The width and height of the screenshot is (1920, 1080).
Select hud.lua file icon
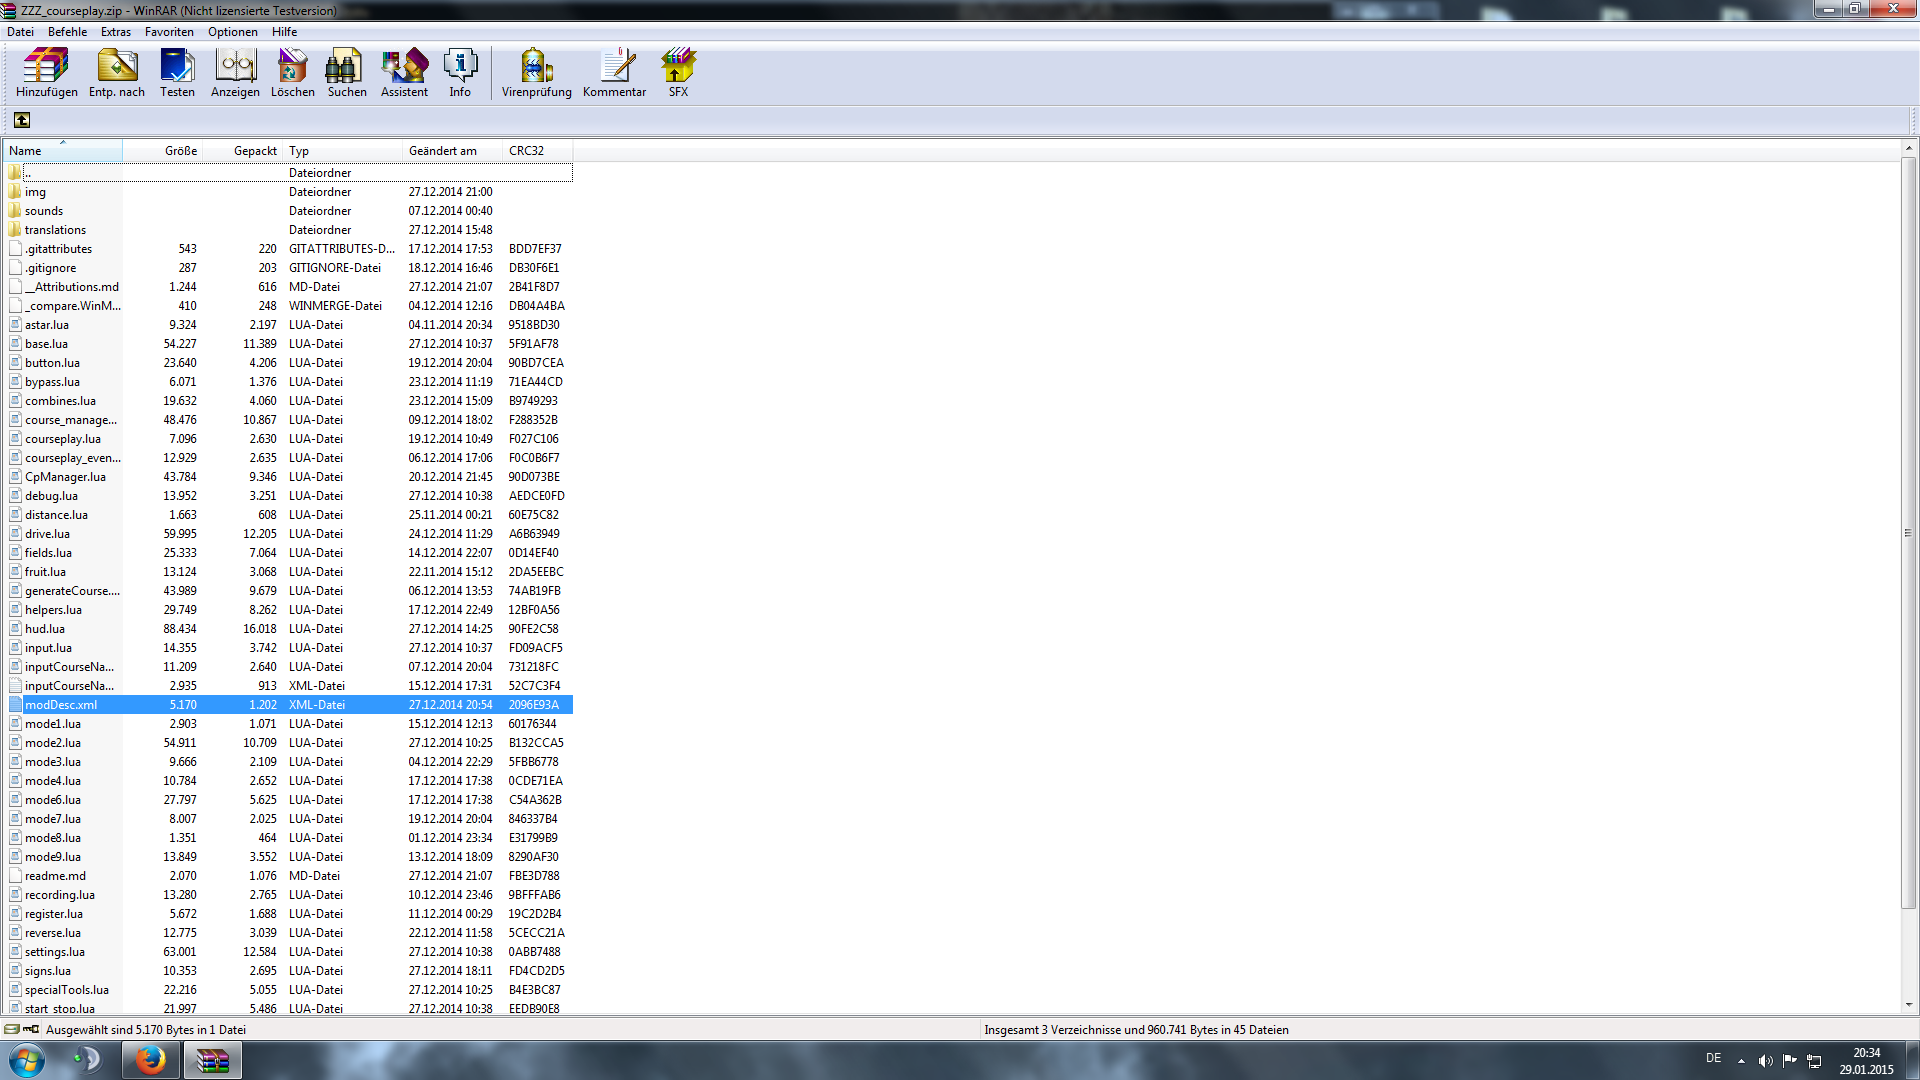(15, 629)
